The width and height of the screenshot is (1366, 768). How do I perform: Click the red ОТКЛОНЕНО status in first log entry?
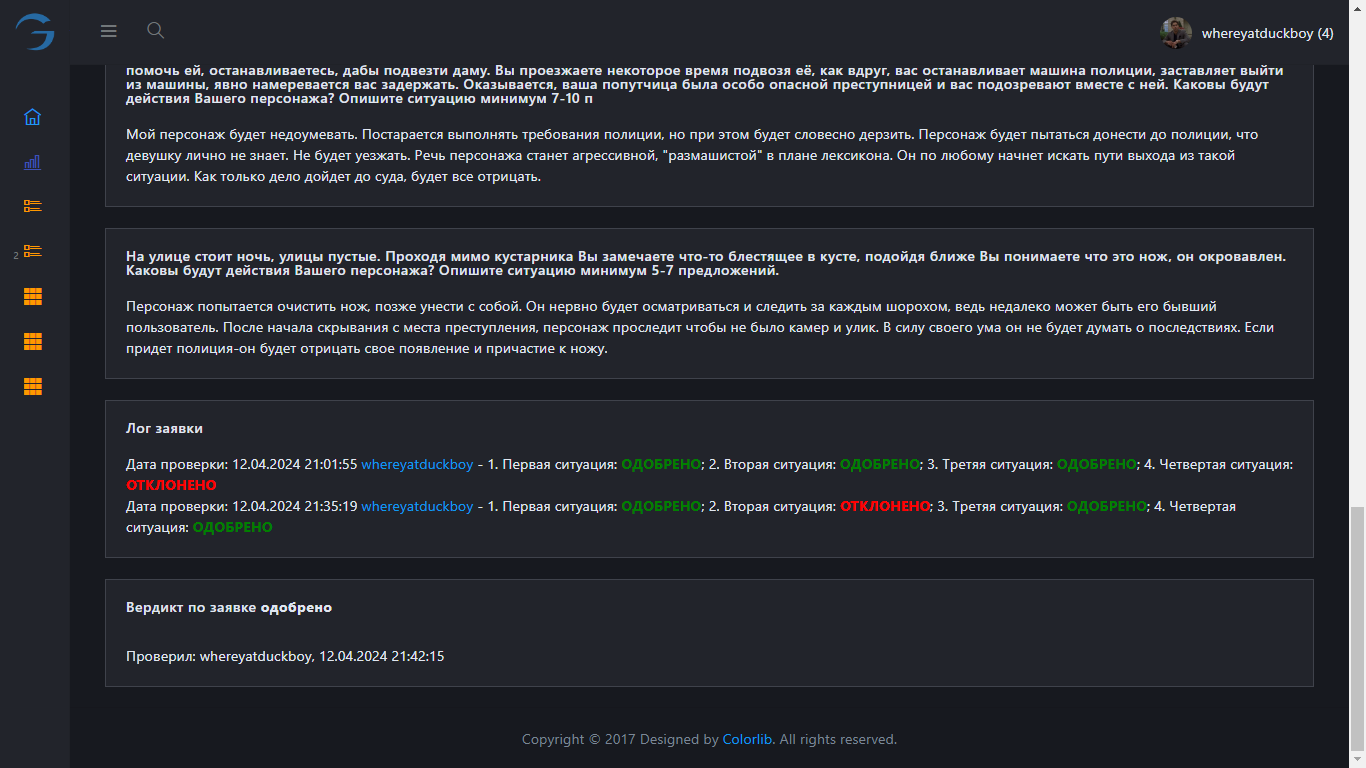coord(171,485)
